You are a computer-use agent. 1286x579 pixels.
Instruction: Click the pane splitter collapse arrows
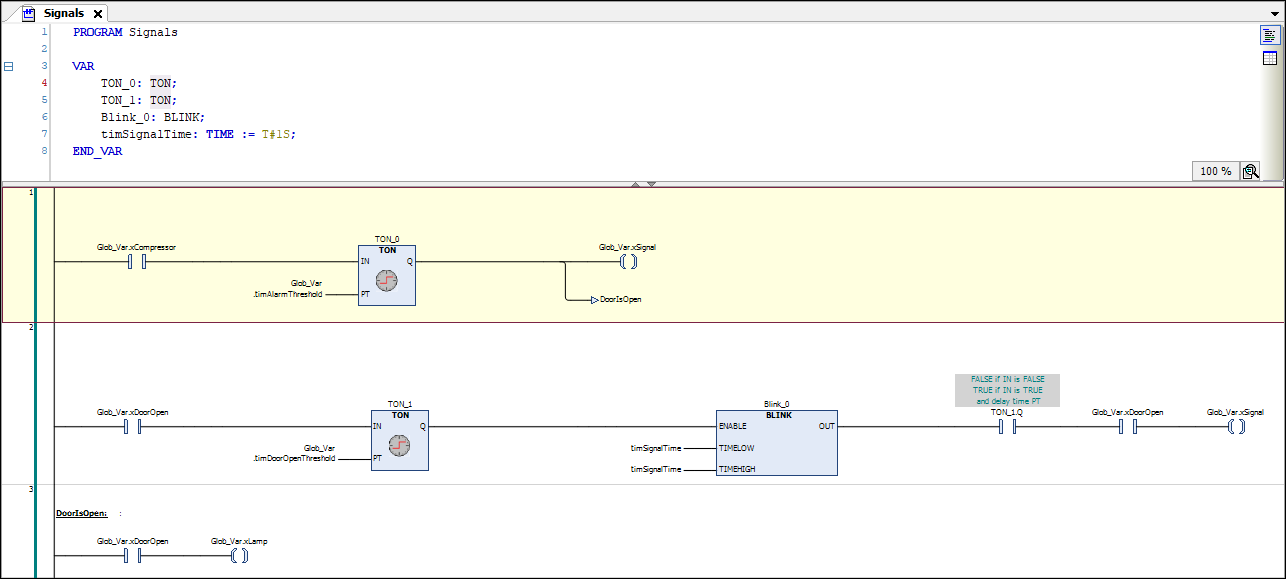coord(643,184)
